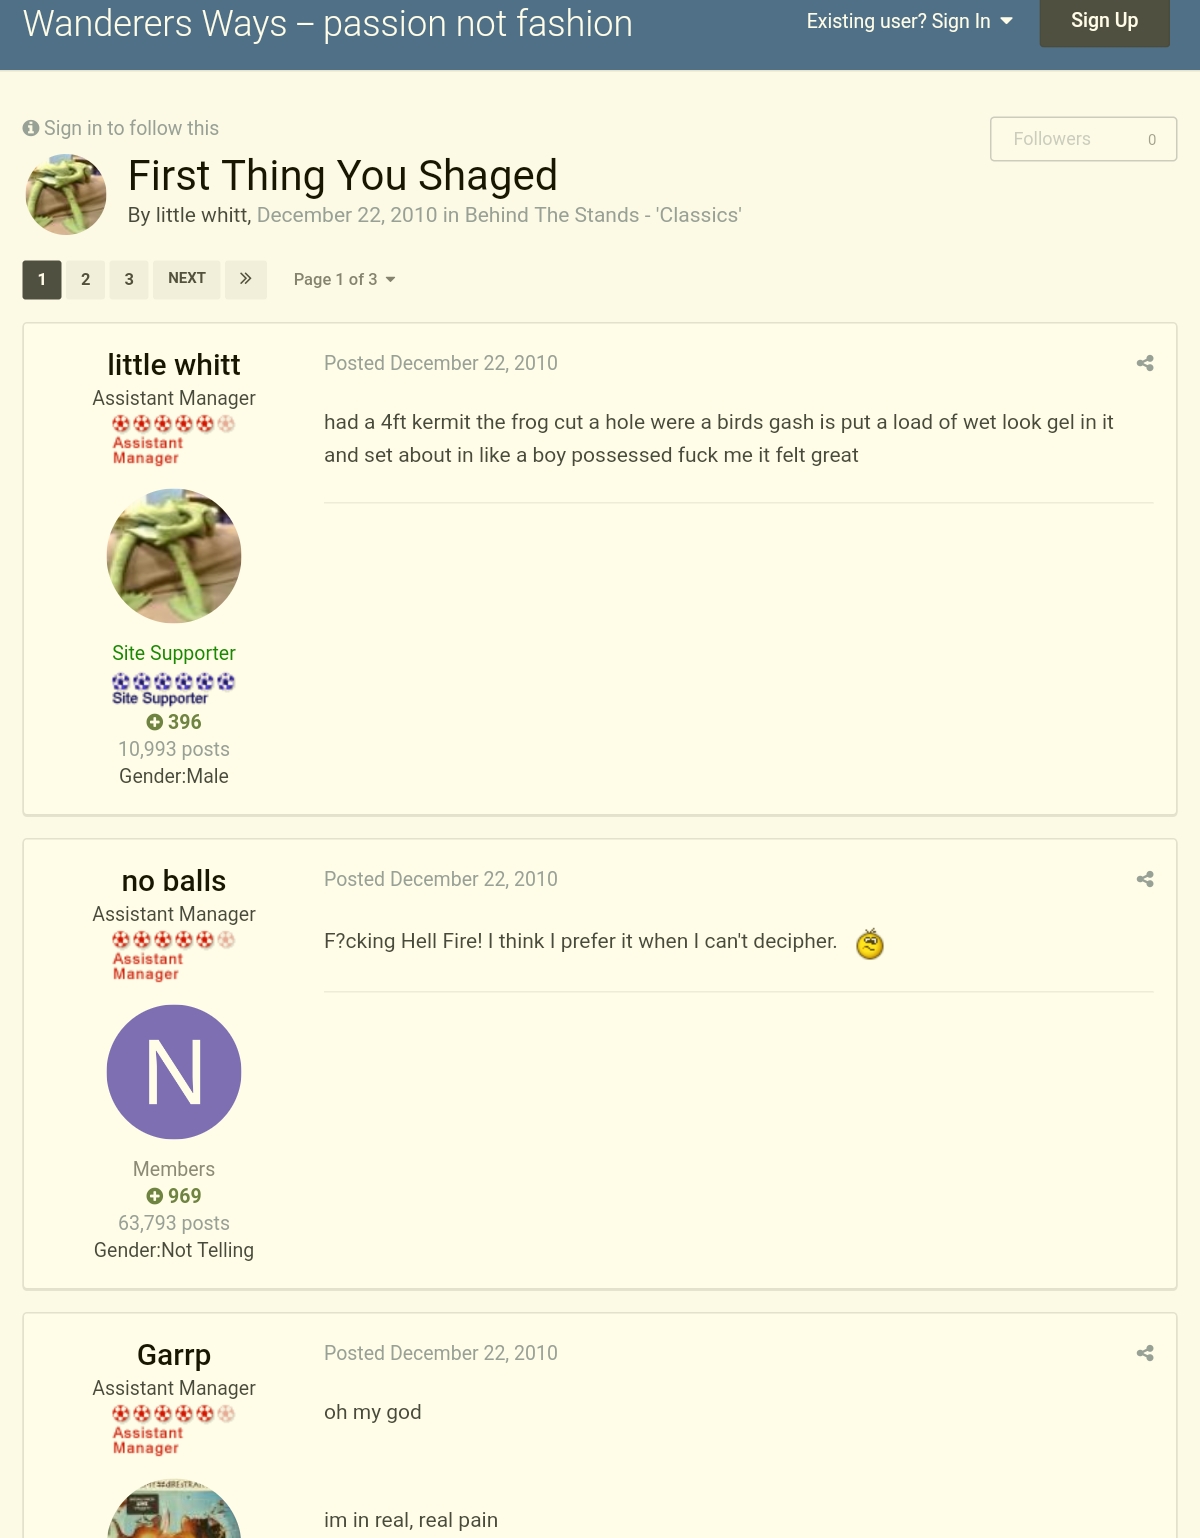Open the Existing user Sign In dropdown
The width and height of the screenshot is (1200, 1538).
point(909,21)
